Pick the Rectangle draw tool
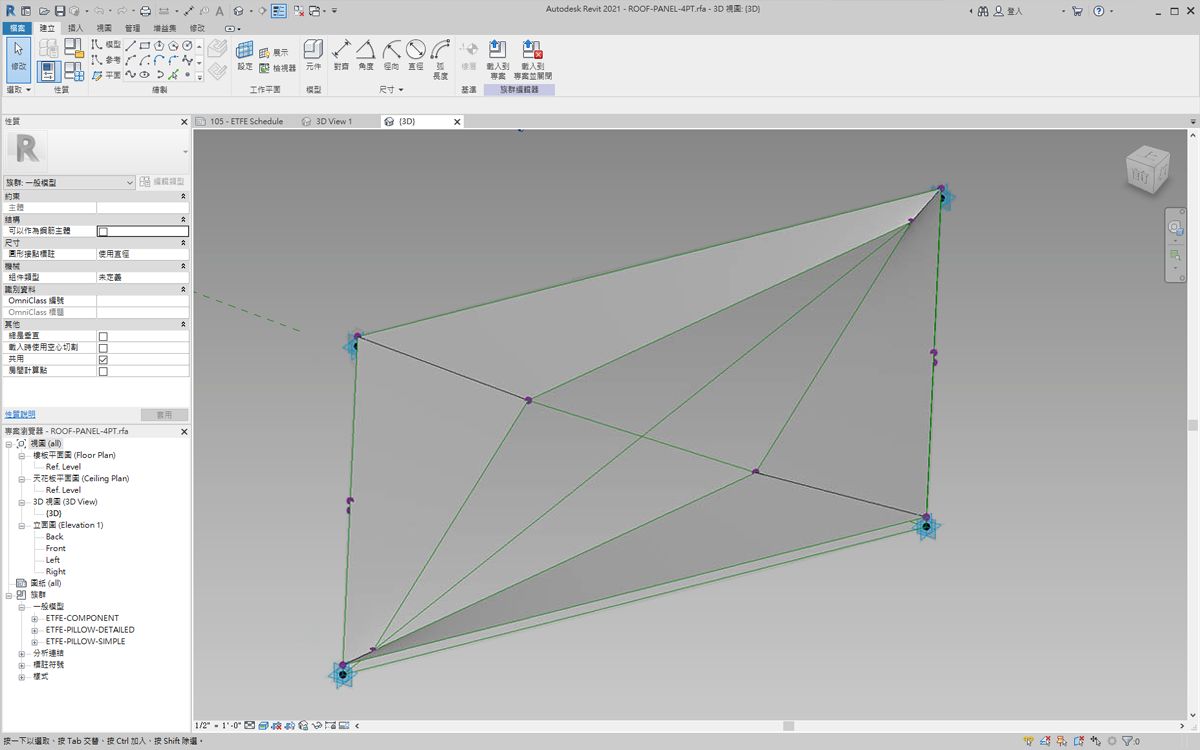 pos(145,45)
